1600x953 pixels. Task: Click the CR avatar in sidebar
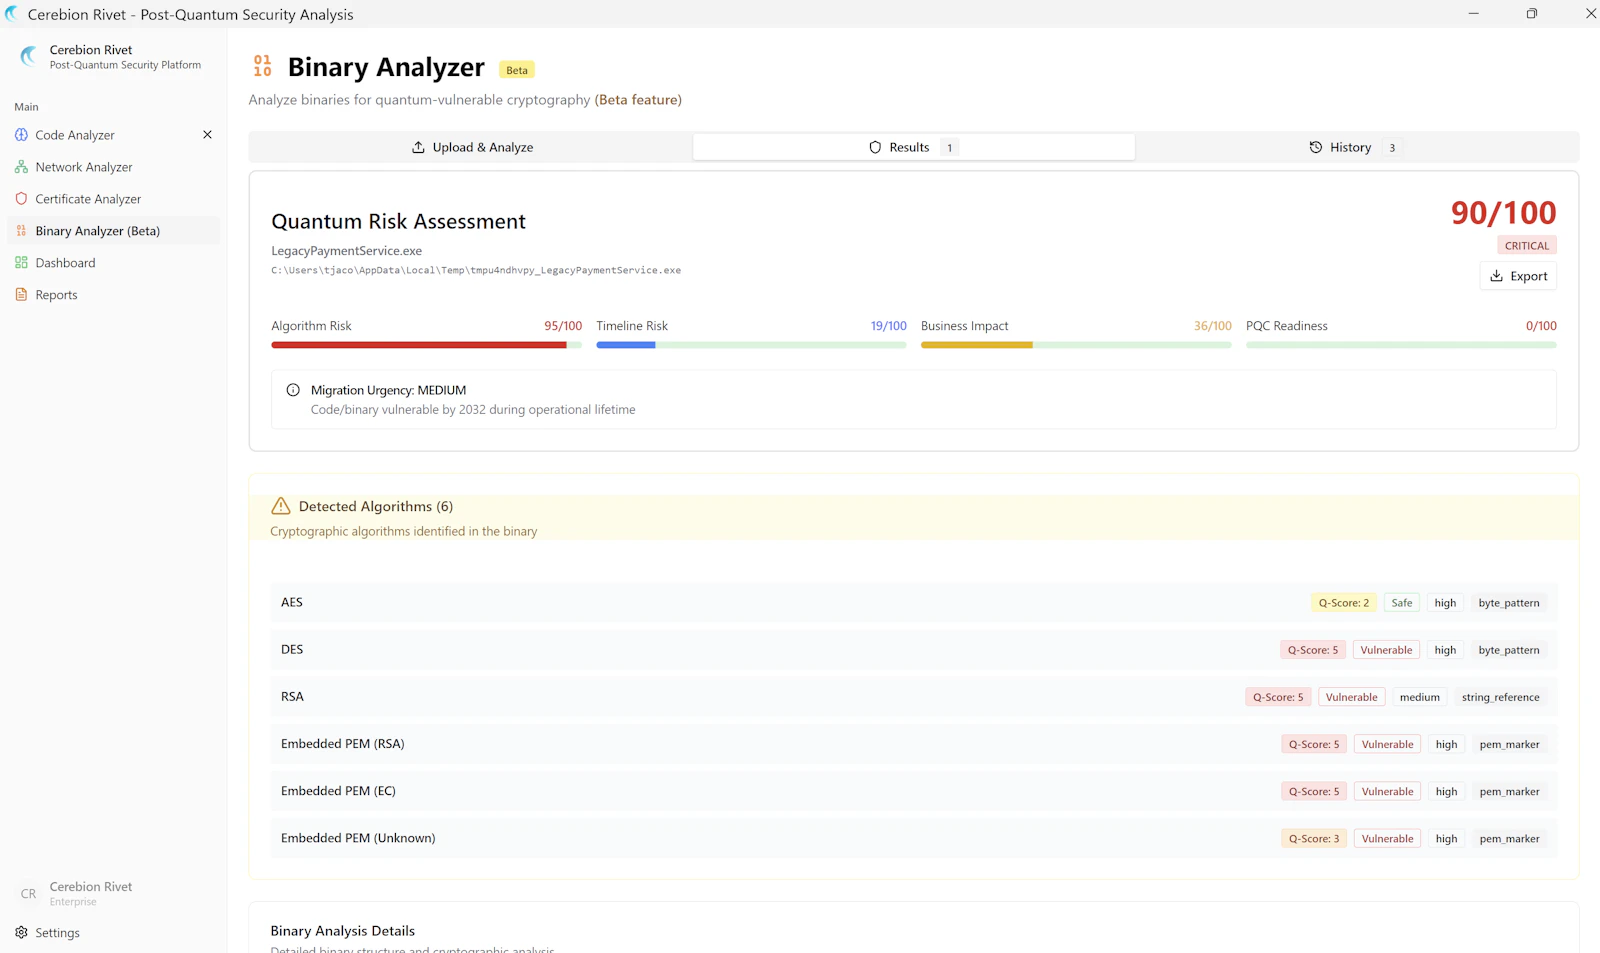click(x=28, y=894)
